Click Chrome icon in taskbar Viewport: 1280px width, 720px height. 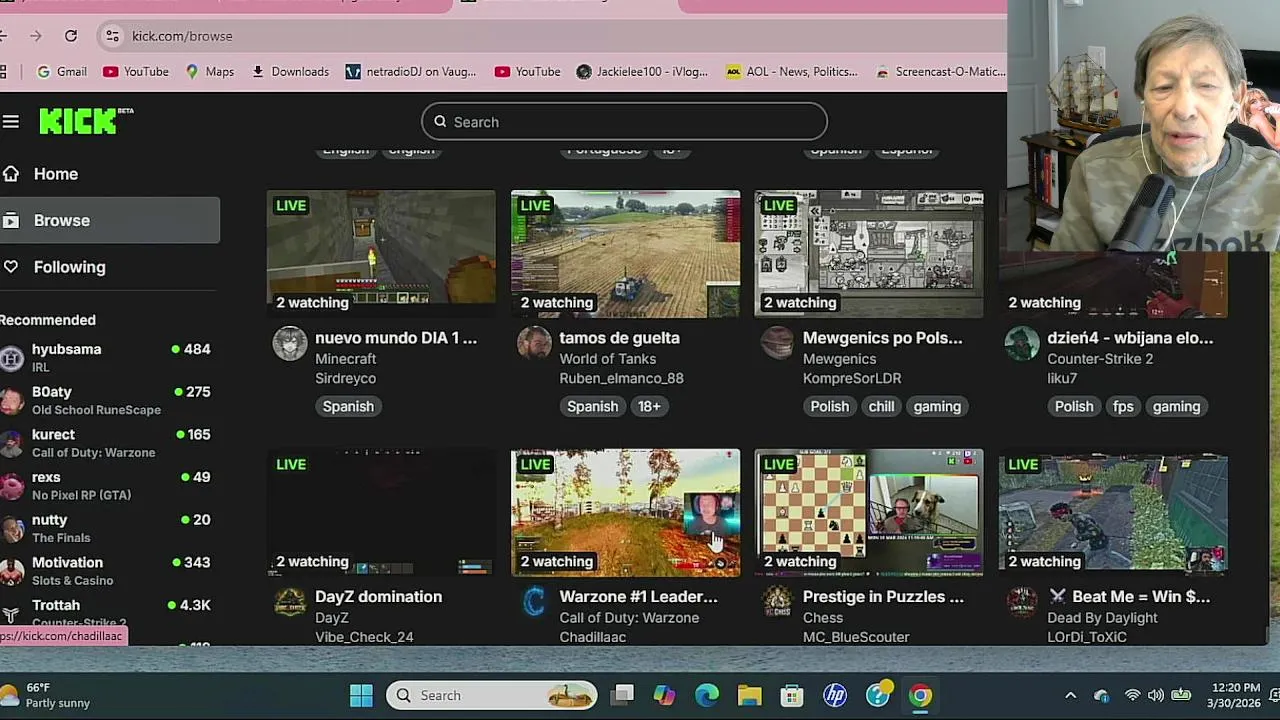pos(920,695)
